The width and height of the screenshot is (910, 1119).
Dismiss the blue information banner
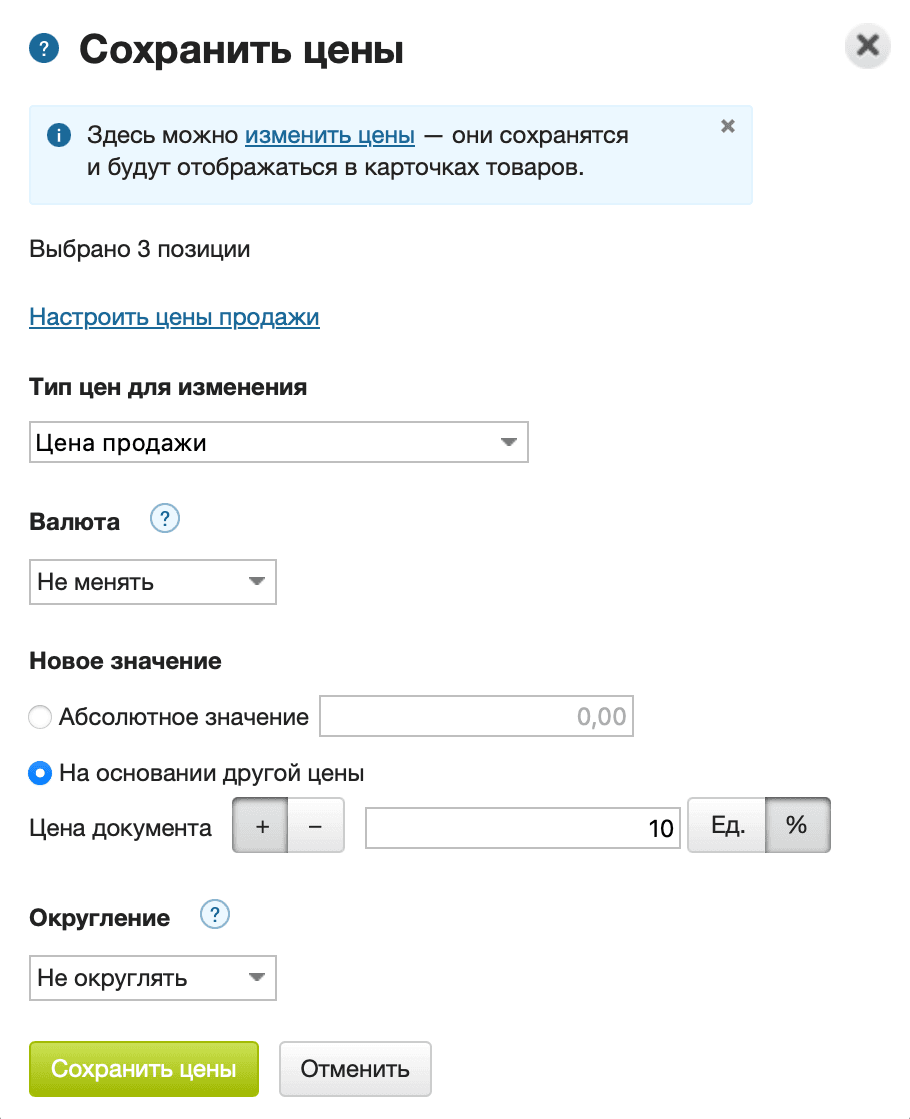[x=727, y=126]
